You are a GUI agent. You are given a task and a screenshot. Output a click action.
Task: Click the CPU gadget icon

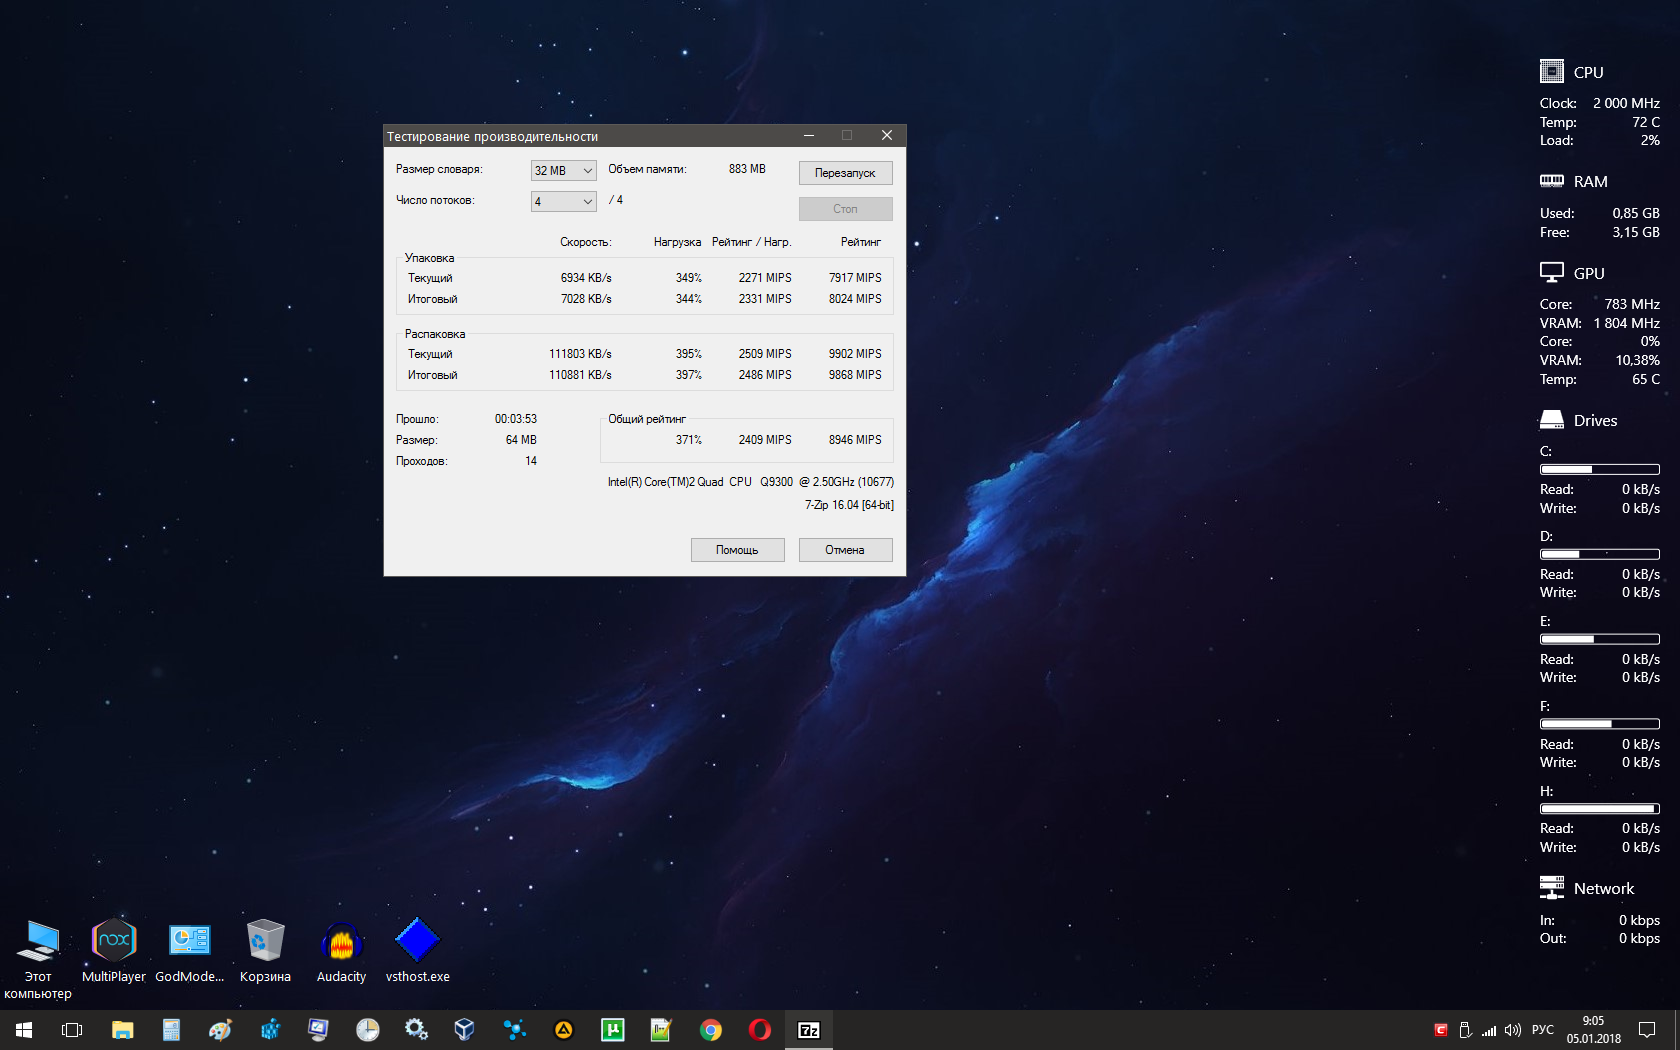tap(1552, 71)
